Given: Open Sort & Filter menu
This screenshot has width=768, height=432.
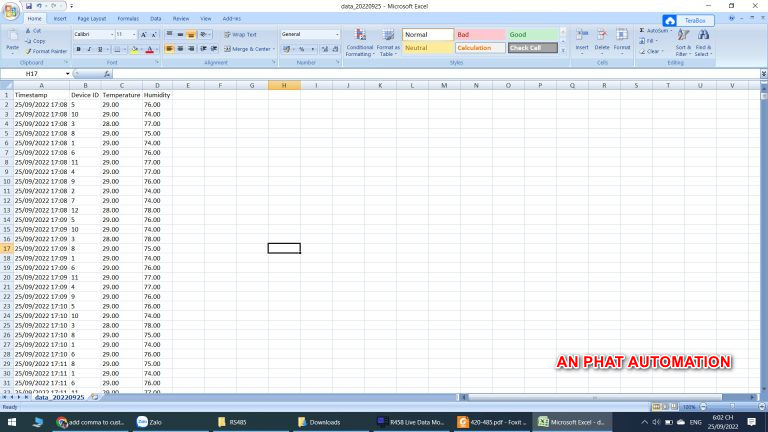Looking at the screenshot, I should click(x=683, y=43).
